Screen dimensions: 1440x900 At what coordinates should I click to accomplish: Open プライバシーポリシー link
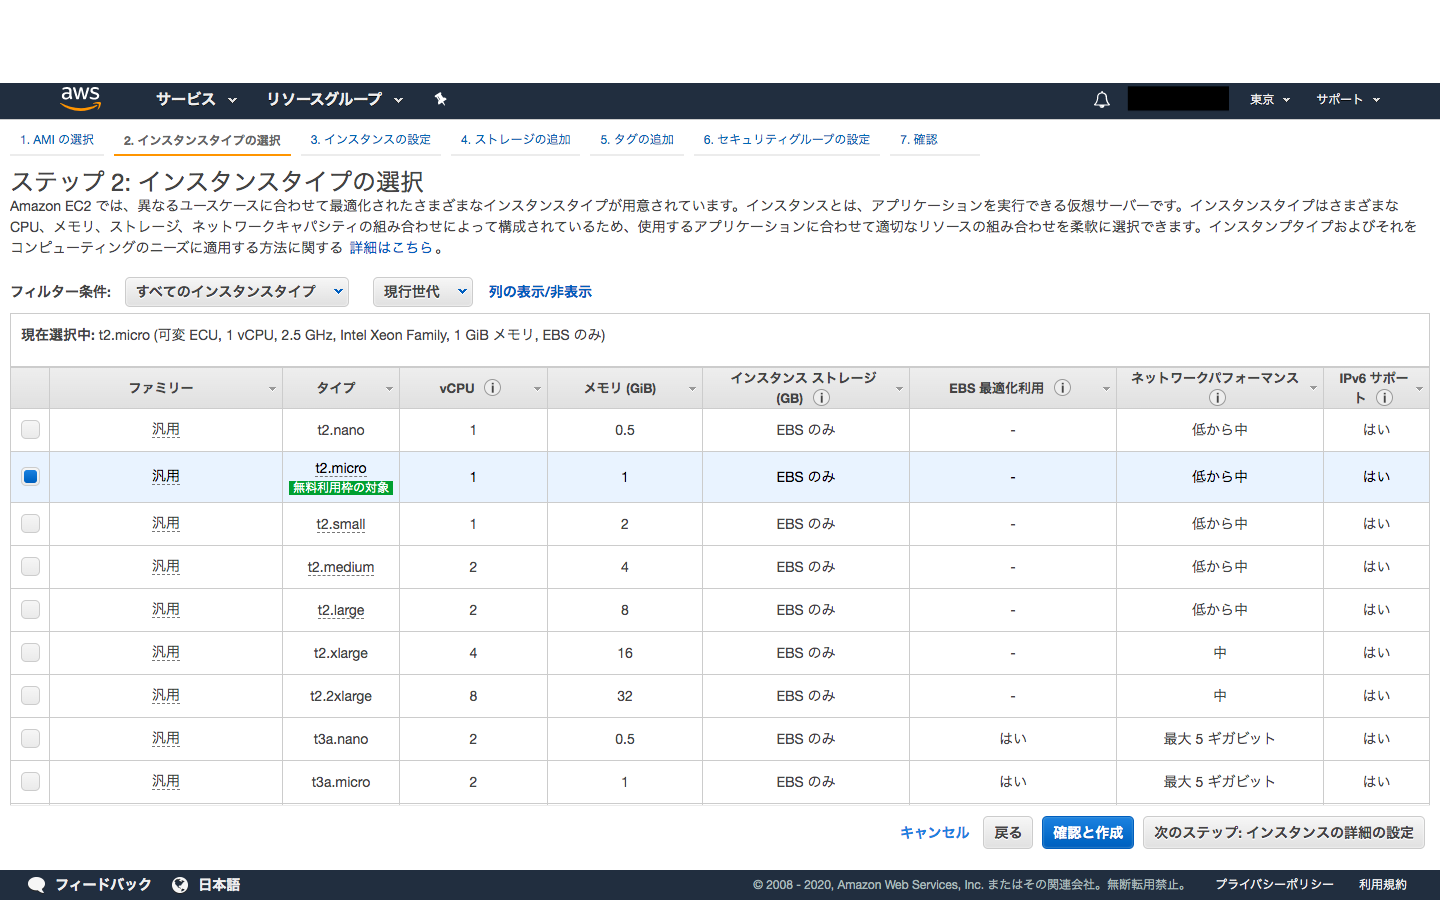(1274, 885)
